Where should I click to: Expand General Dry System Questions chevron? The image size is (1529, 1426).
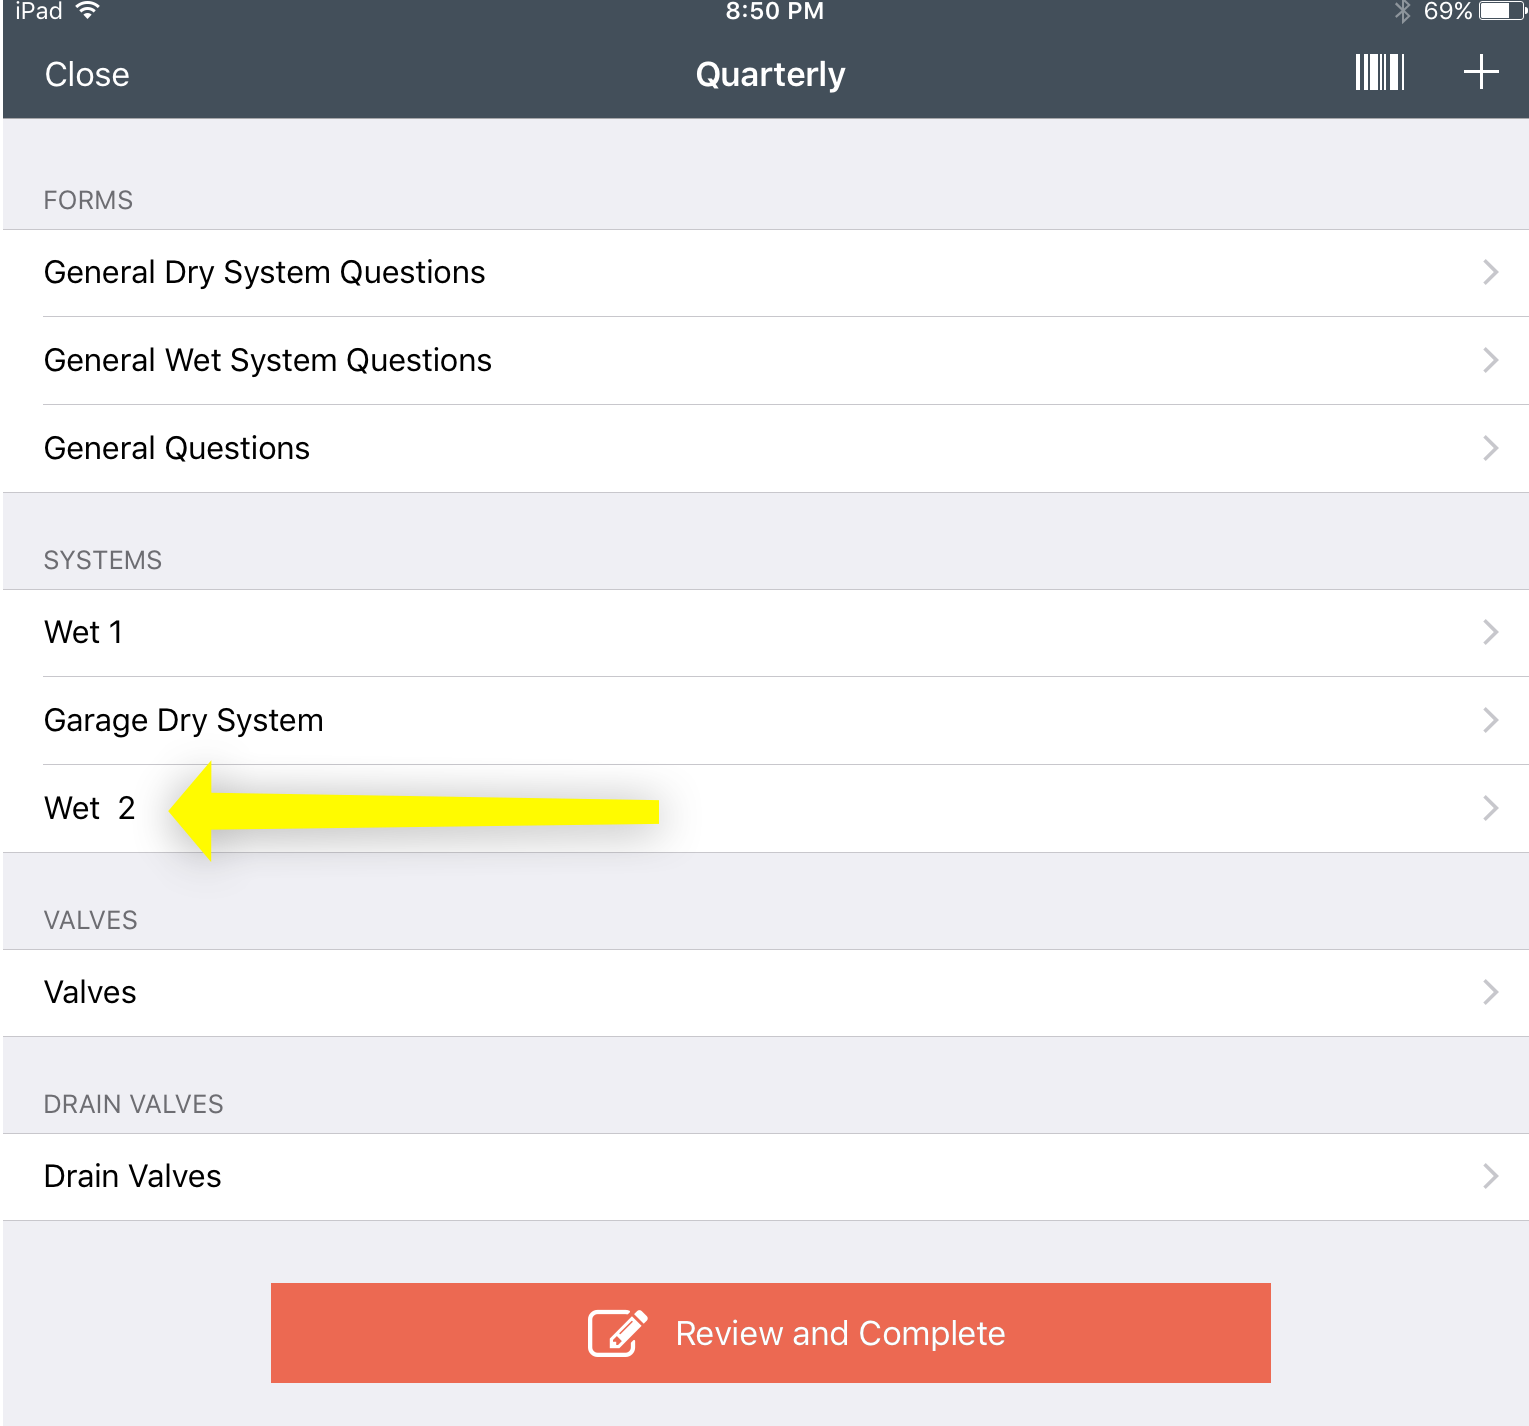coord(1490,272)
